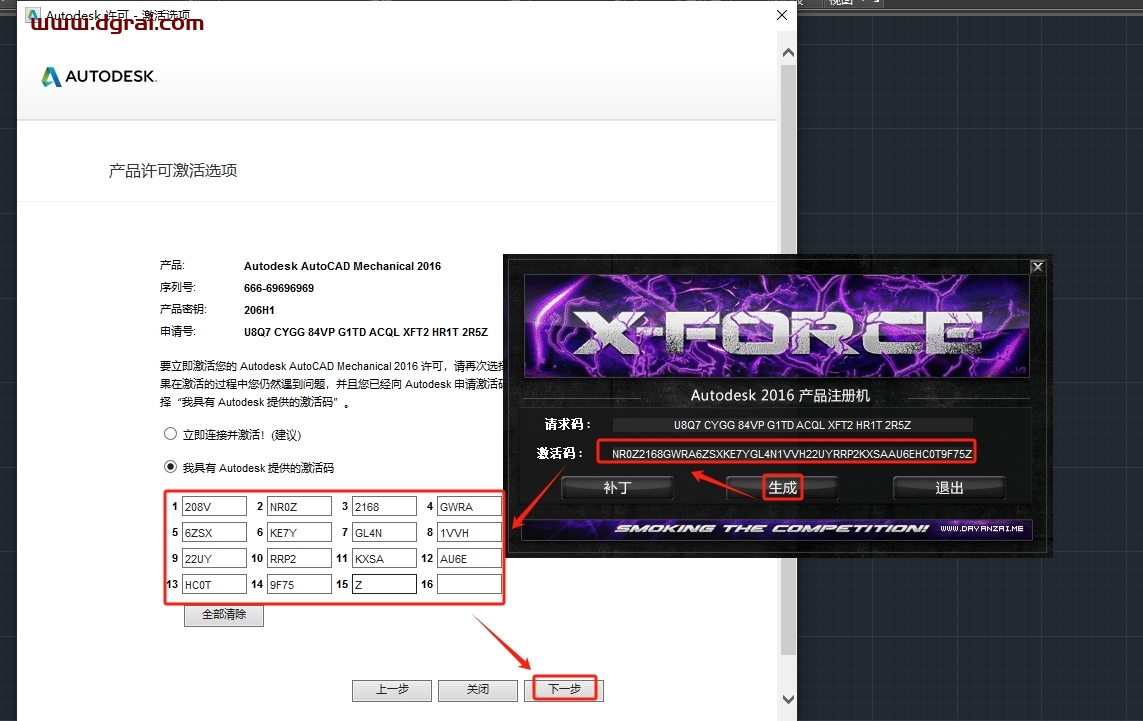Click the keygen close X icon
1143x721 pixels.
1037,266
